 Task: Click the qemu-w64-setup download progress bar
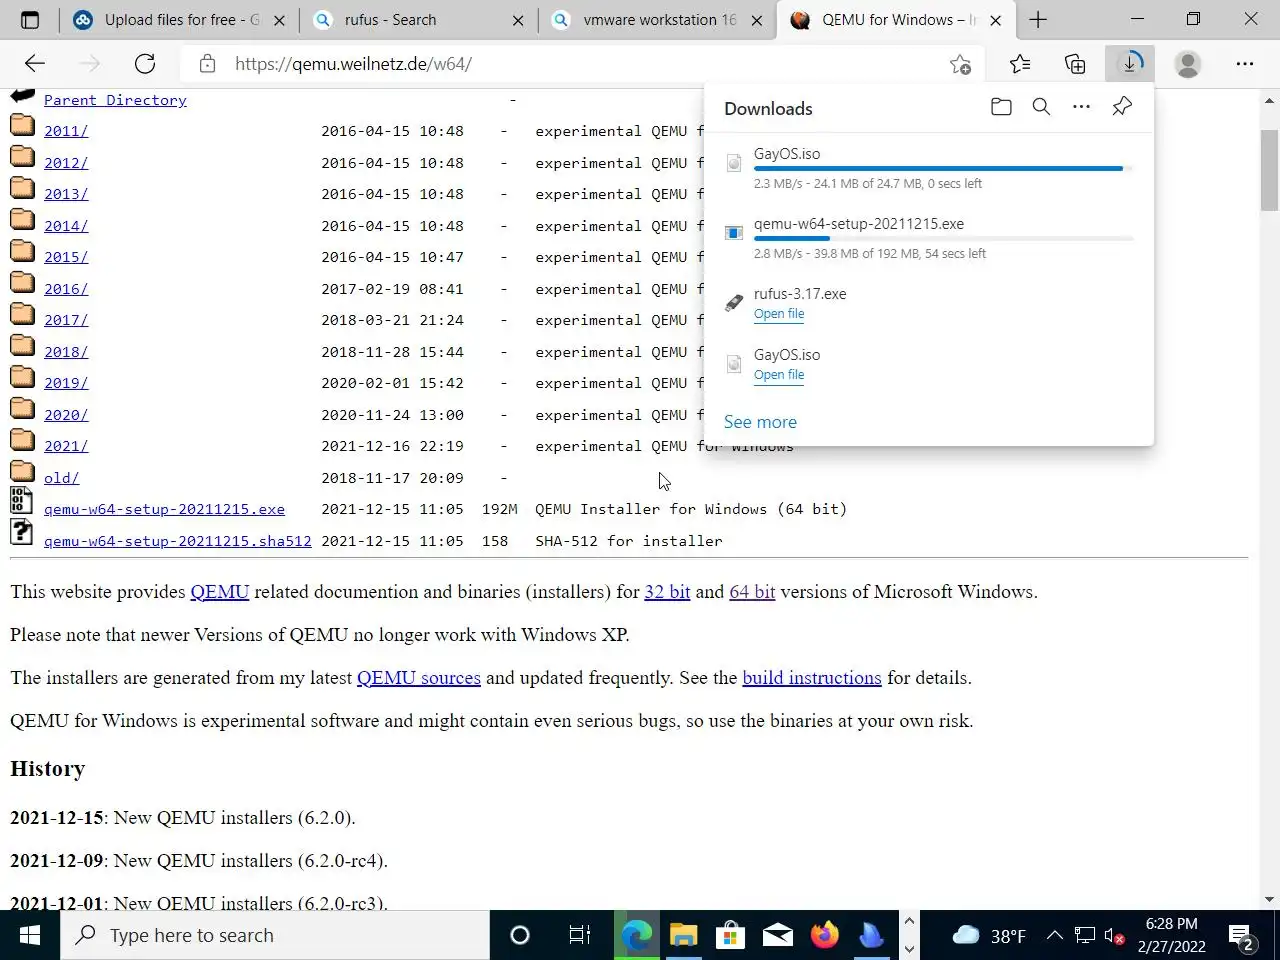(x=943, y=239)
